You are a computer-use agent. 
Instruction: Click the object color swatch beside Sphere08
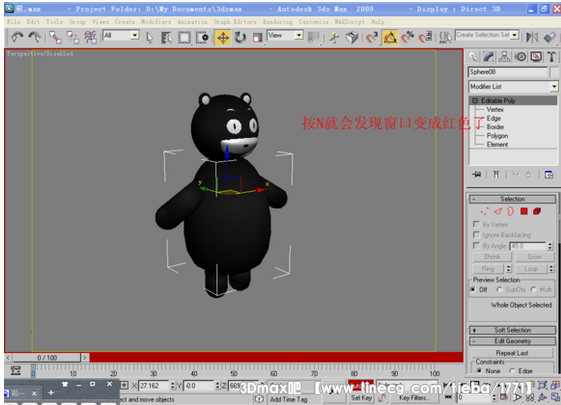pos(554,72)
